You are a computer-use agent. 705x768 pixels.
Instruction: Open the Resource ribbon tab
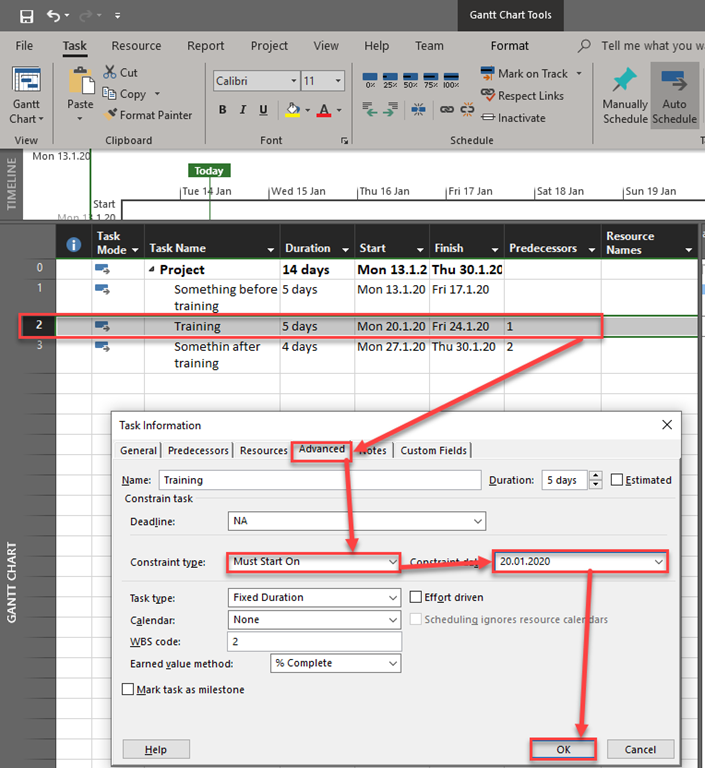click(x=136, y=46)
